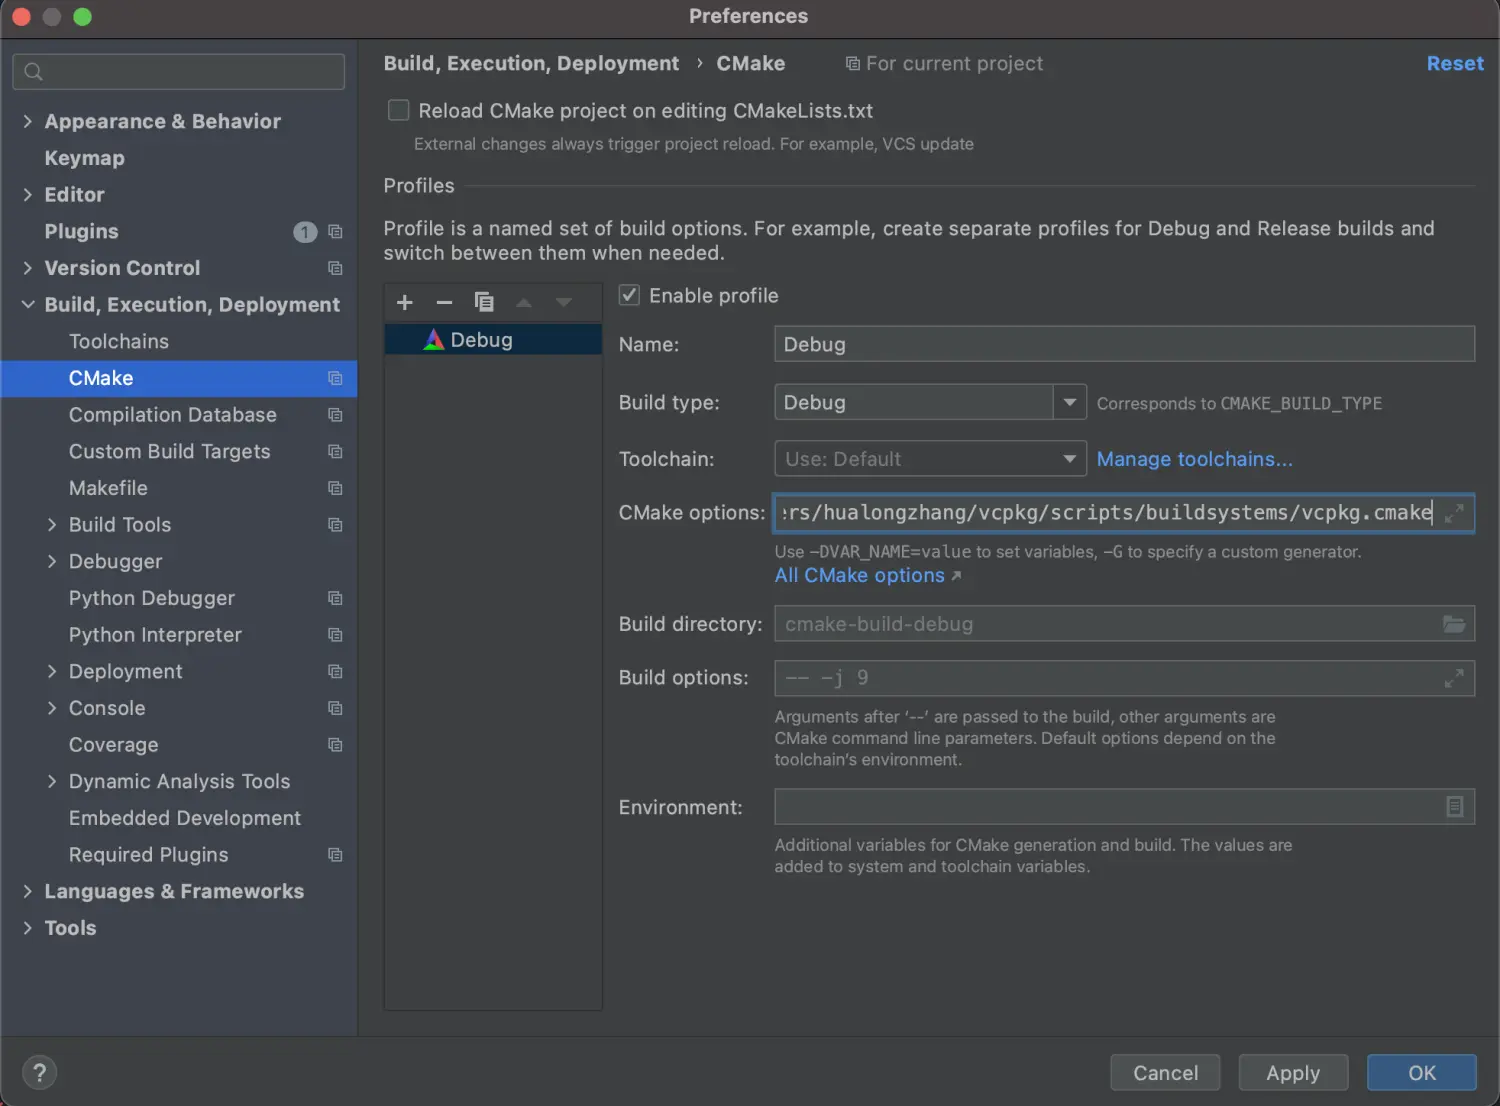This screenshot has height=1106, width=1500.
Task: Click the Plugins update count badge
Action: (x=305, y=232)
